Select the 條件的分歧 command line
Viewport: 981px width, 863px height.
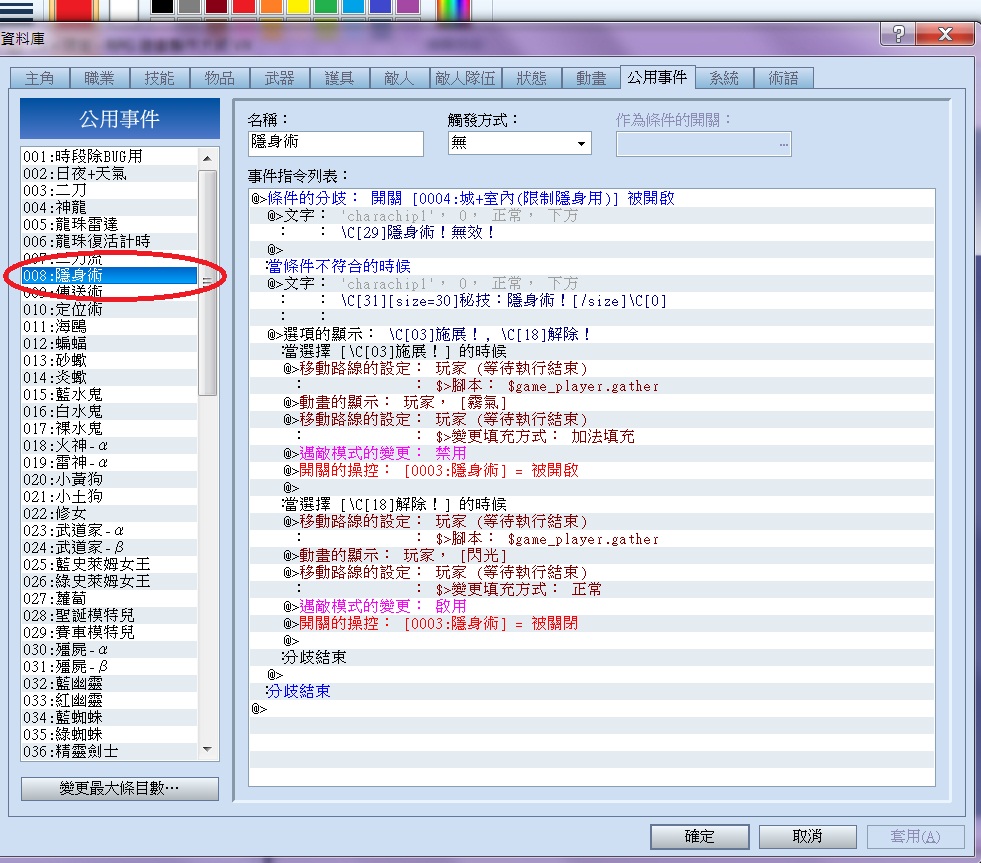coord(592,198)
